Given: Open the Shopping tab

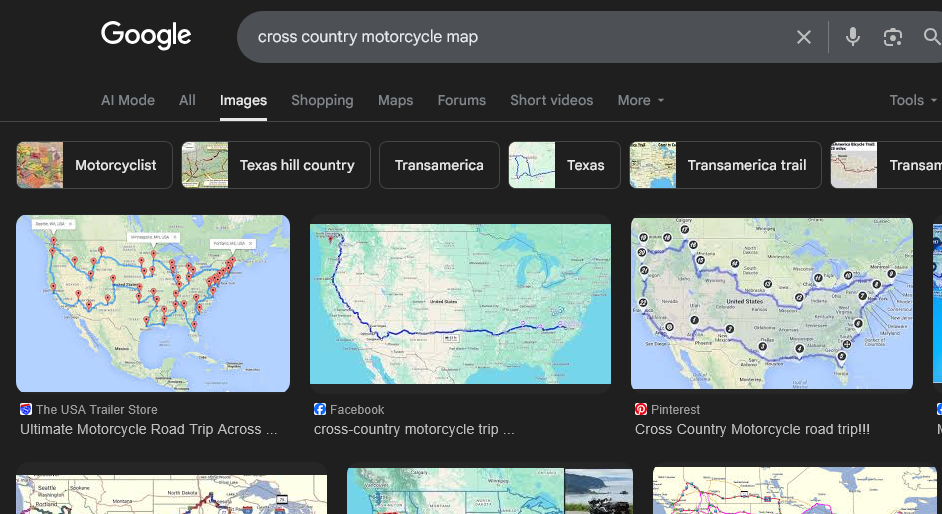Looking at the screenshot, I should click(322, 100).
